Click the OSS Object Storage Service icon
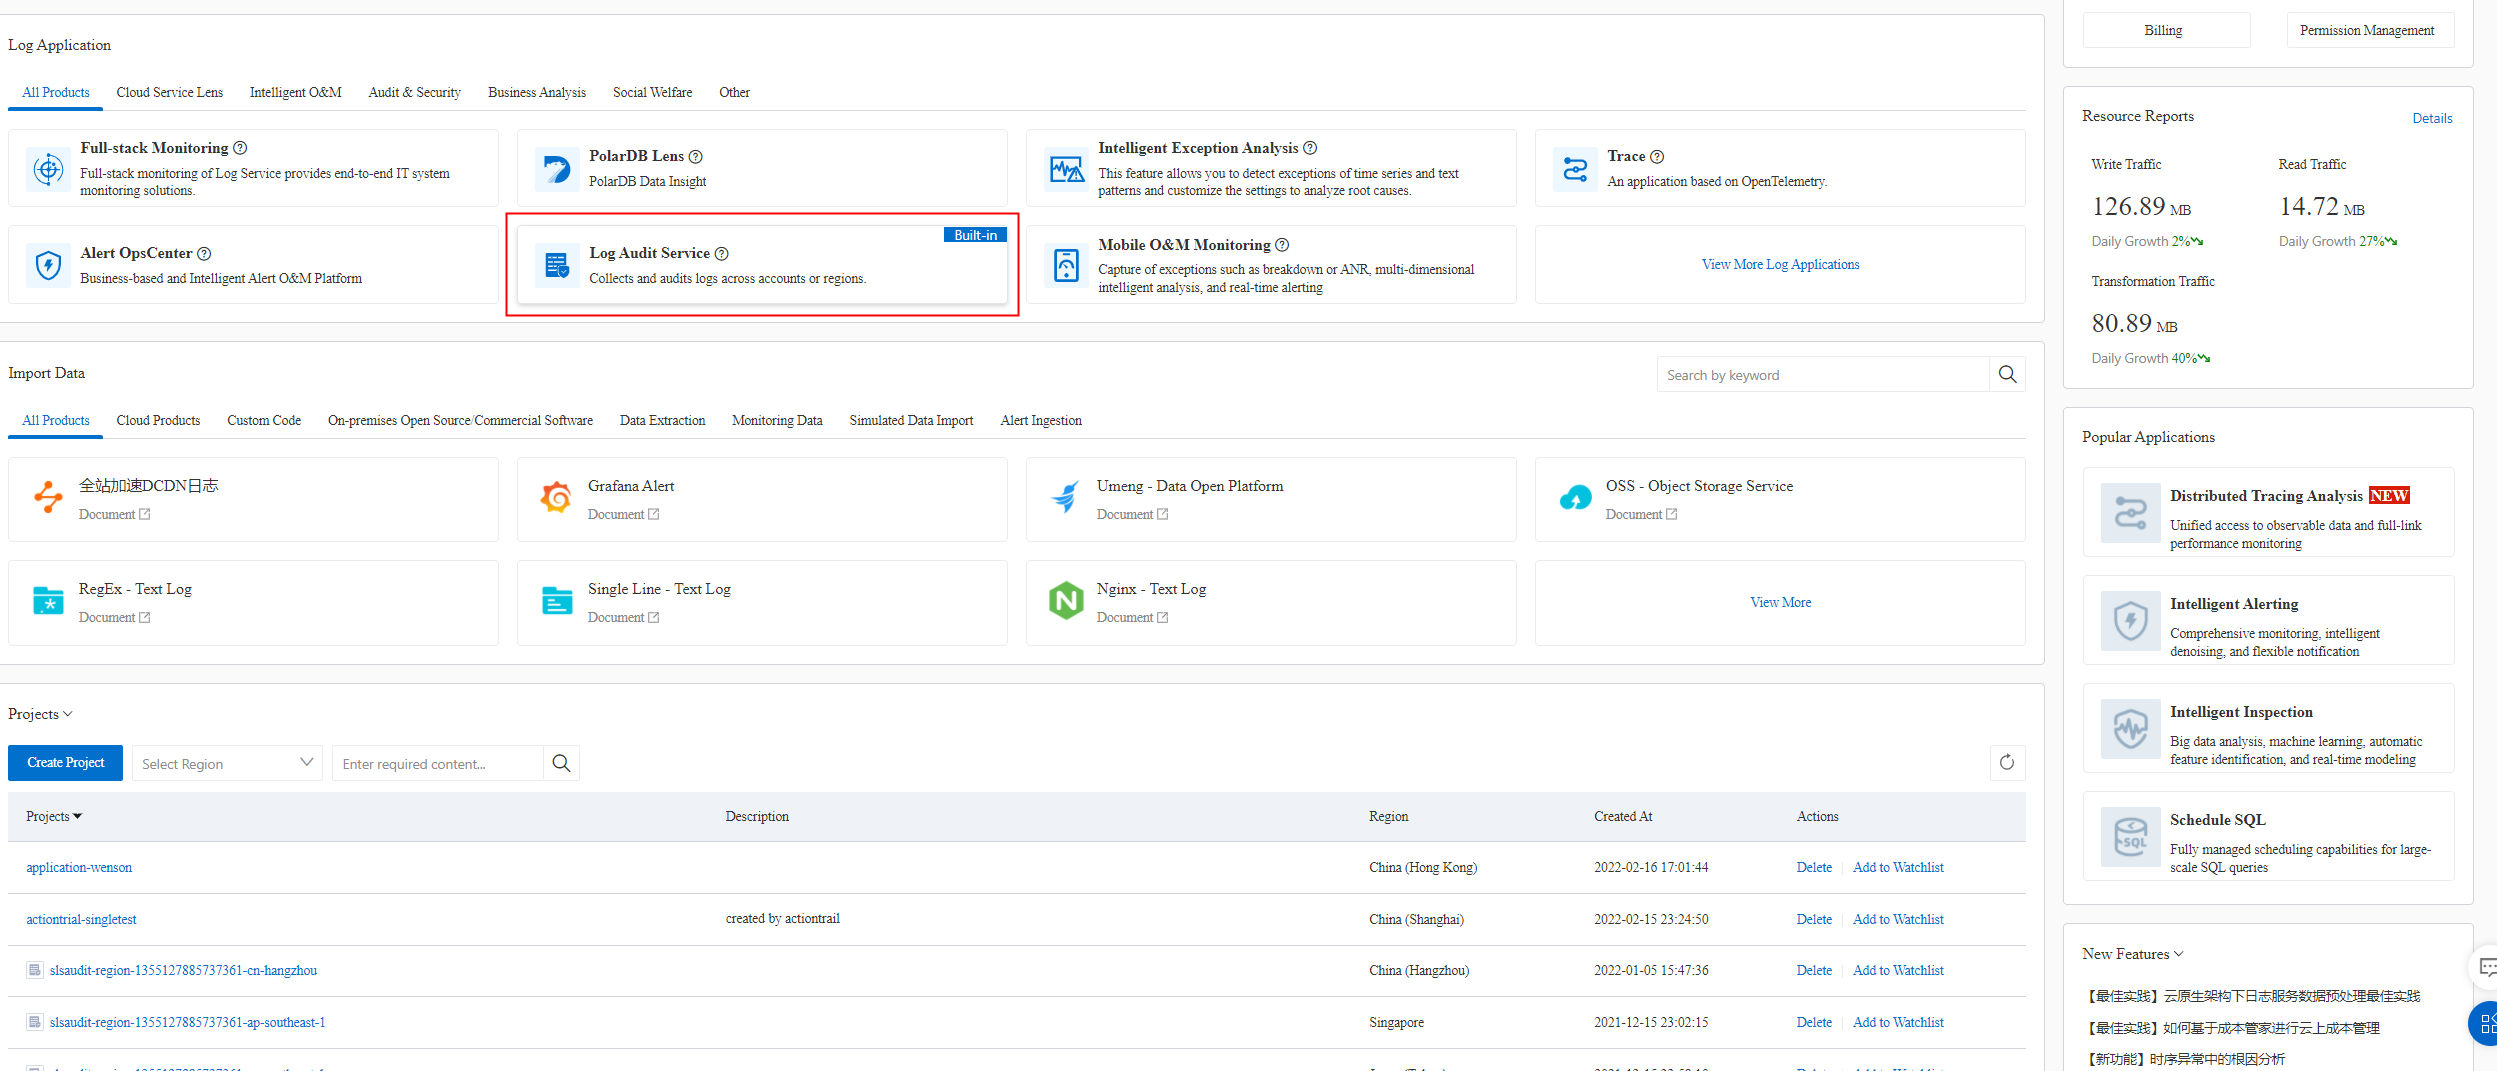 [x=1575, y=497]
